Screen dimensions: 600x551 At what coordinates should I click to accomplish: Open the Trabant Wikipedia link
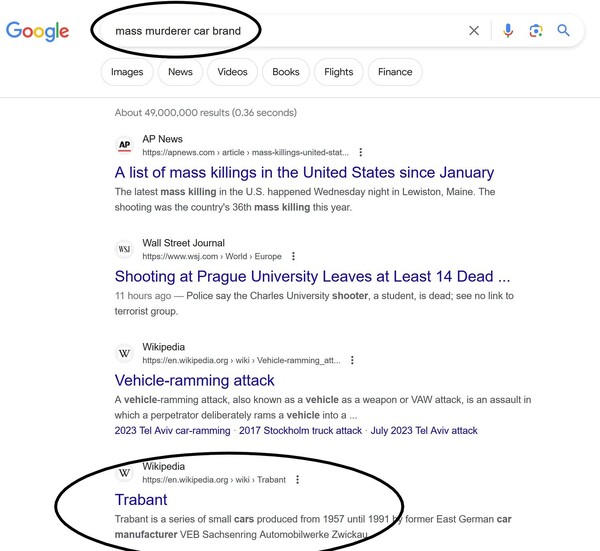pyautogui.click(x=141, y=499)
